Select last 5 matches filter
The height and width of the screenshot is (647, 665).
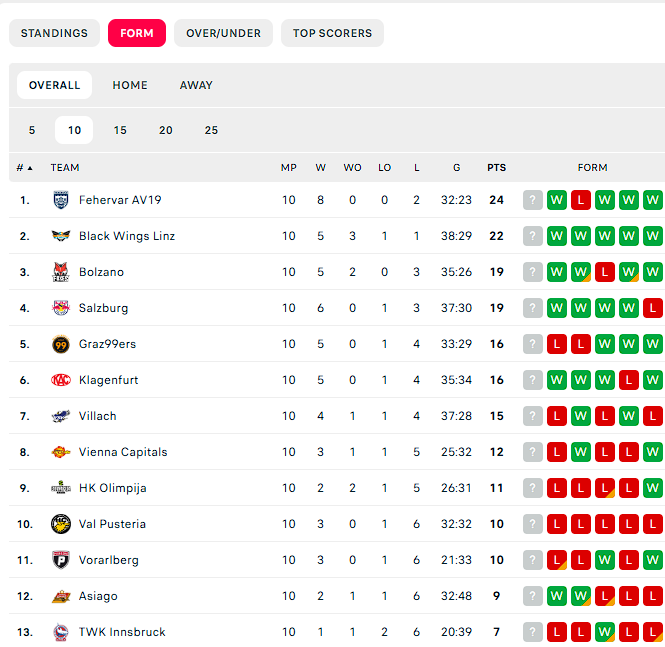[32, 130]
